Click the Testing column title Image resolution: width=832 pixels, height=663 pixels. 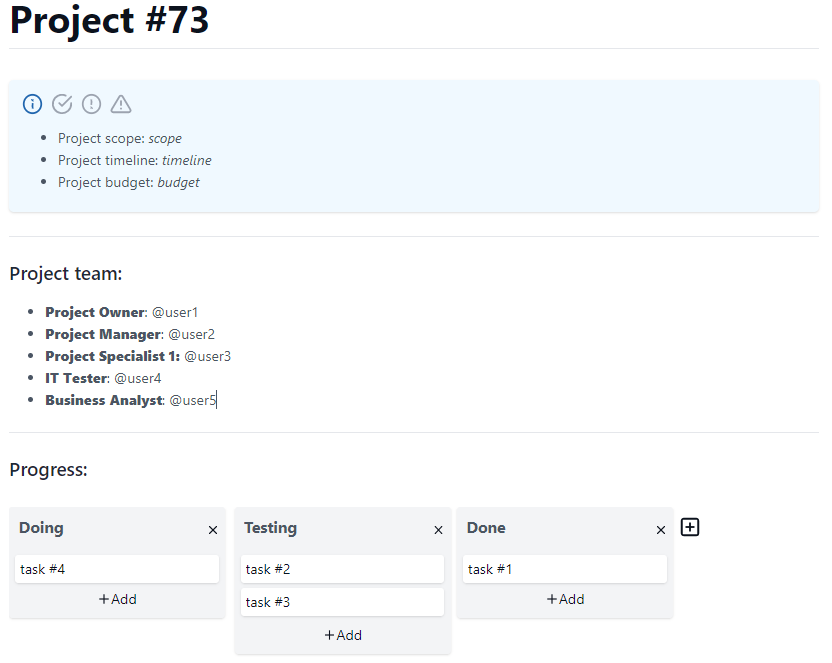point(270,528)
